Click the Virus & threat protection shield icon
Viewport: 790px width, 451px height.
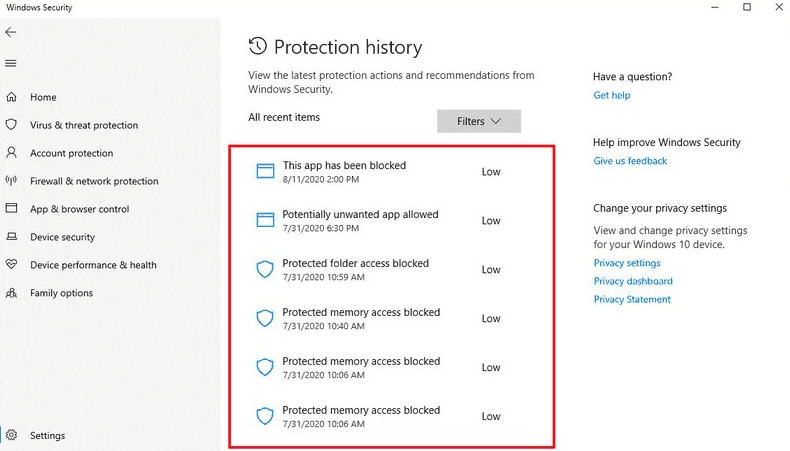point(11,124)
